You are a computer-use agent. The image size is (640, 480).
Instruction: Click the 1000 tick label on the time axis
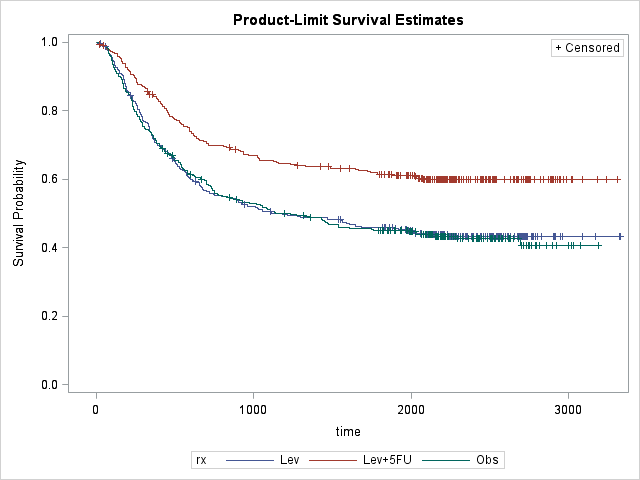(253, 410)
